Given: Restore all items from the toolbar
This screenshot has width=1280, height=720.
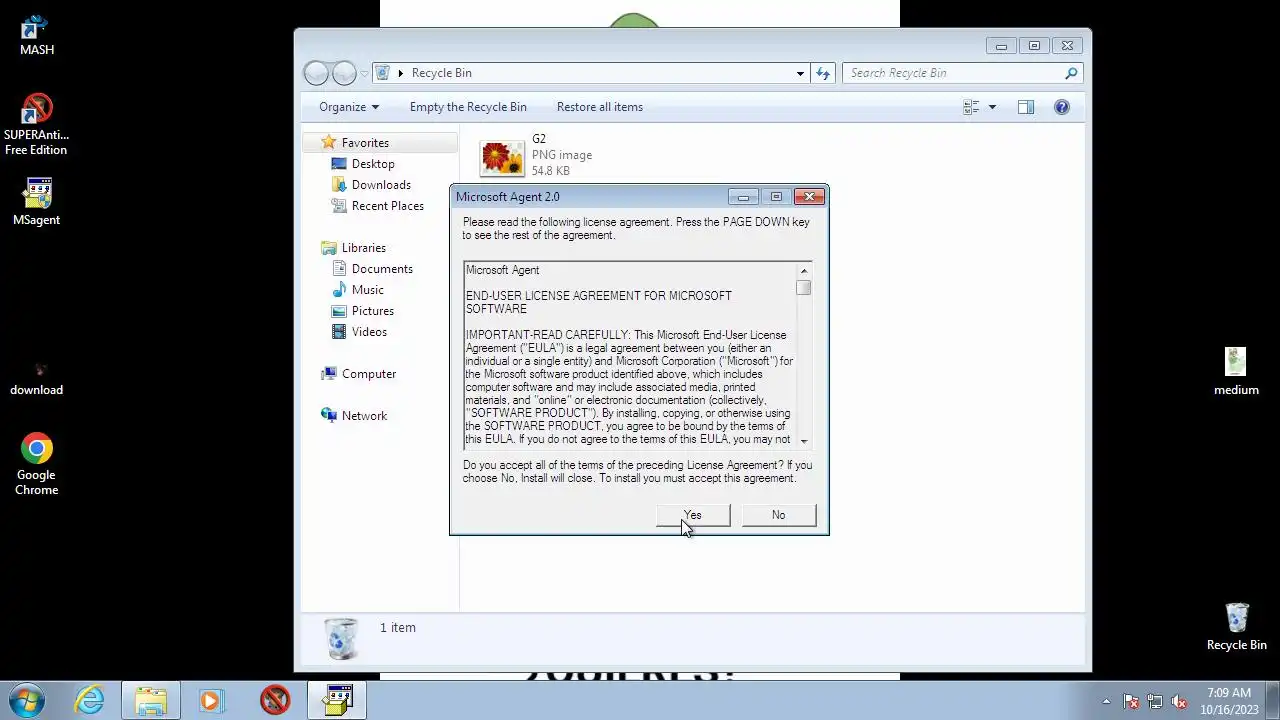Looking at the screenshot, I should click(x=600, y=107).
